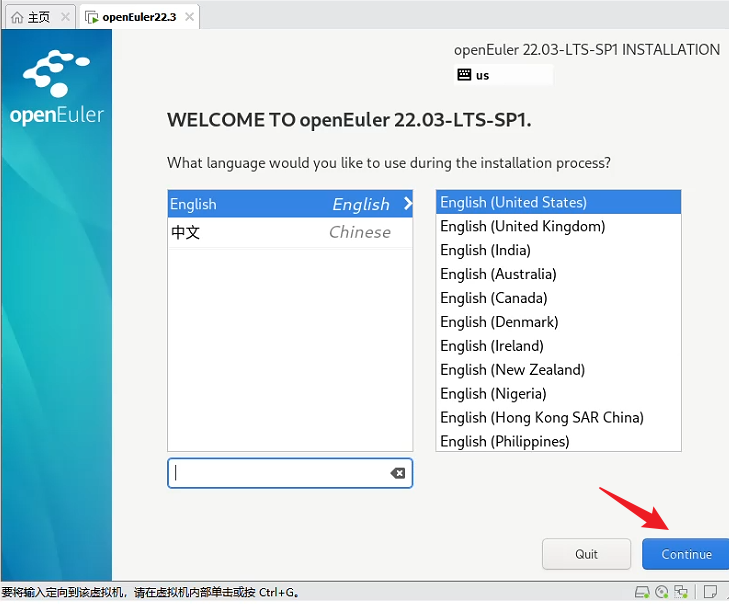Click the Continue button
729x604 pixels.
pyautogui.click(x=685, y=554)
